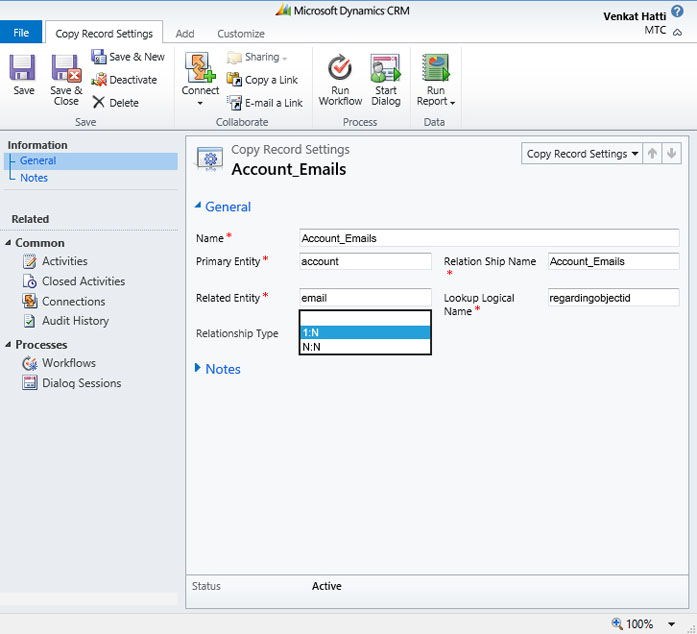Click the Run Workflow icon

coord(340,69)
